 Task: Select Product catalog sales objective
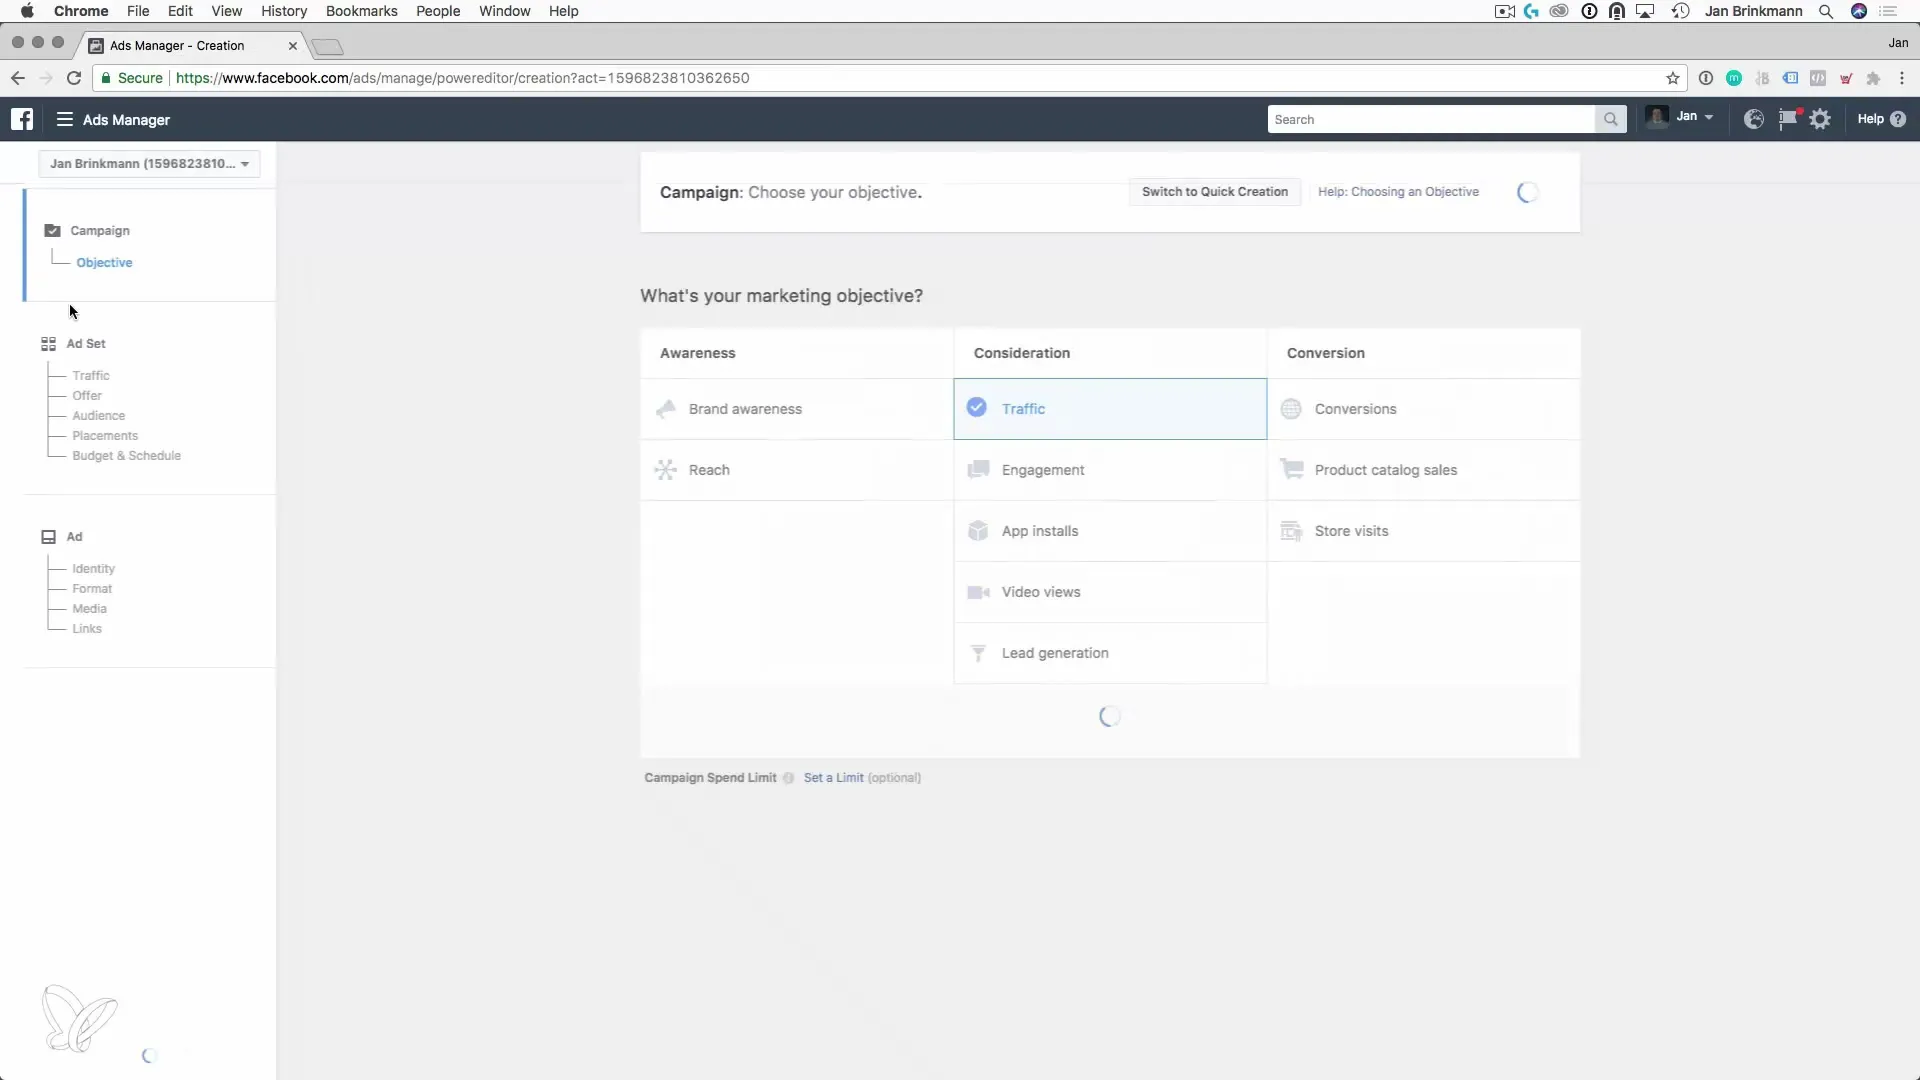[x=1424, y=470]
